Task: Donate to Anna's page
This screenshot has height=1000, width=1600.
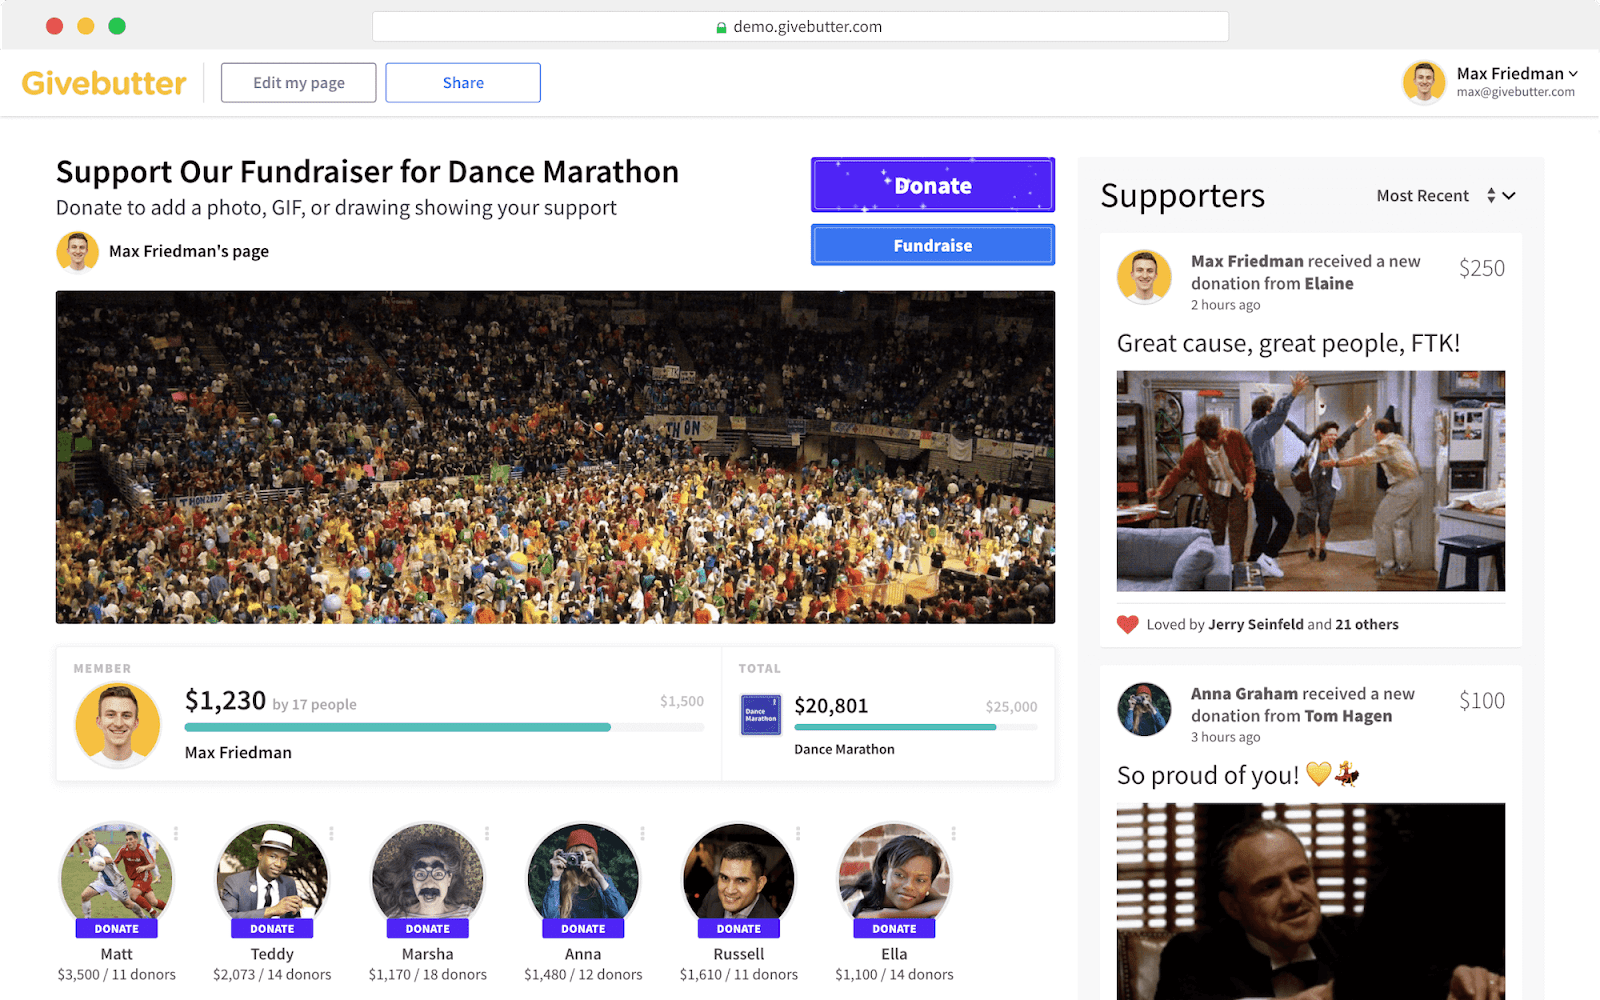Action: click(583, 929)
